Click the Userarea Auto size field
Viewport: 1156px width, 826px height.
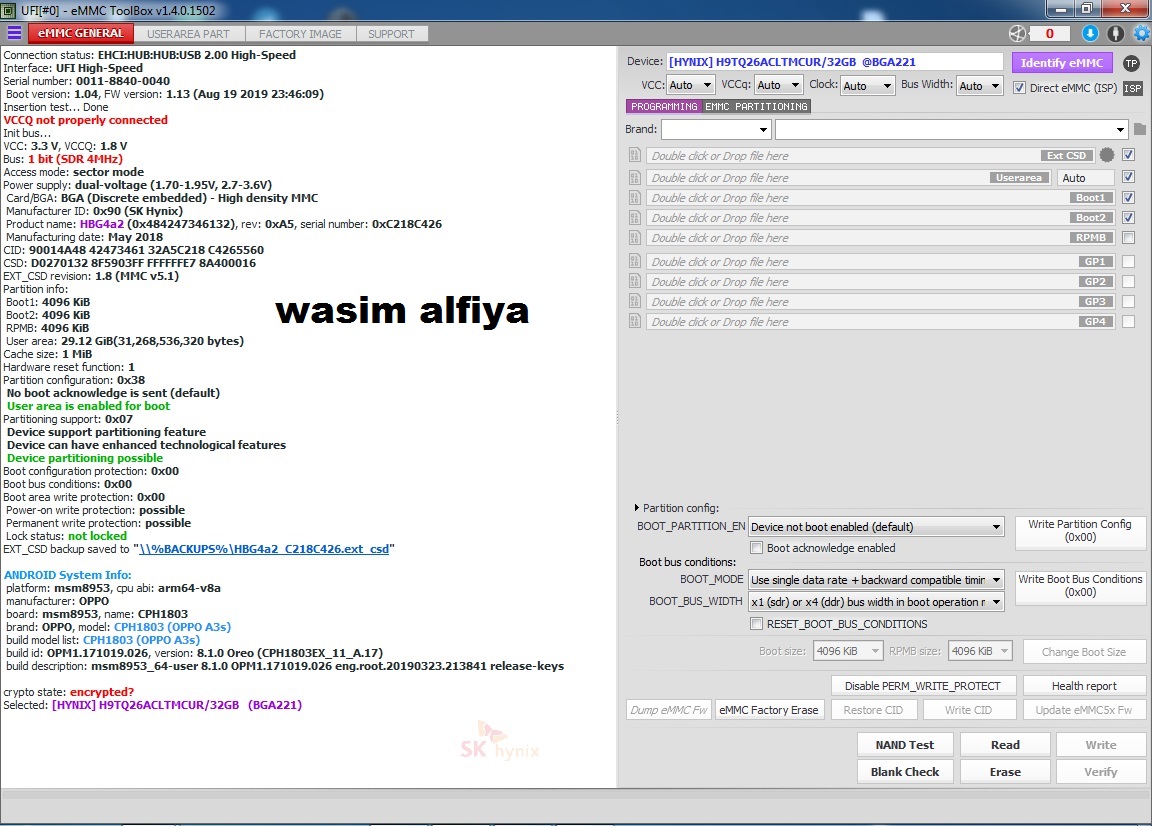[1085, 178]
